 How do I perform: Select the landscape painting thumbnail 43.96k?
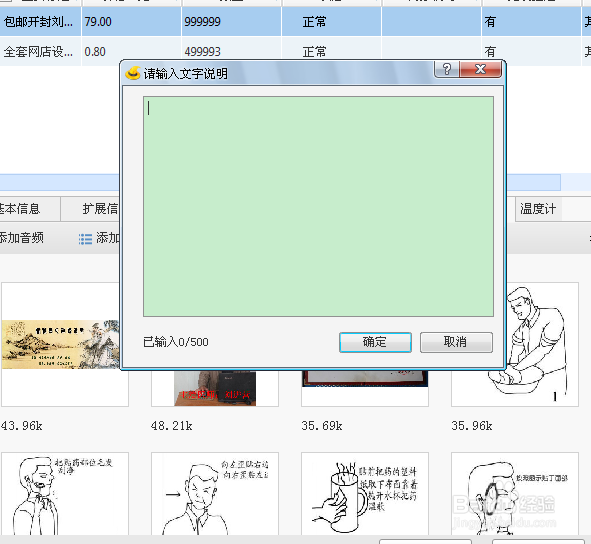(64, 344)
